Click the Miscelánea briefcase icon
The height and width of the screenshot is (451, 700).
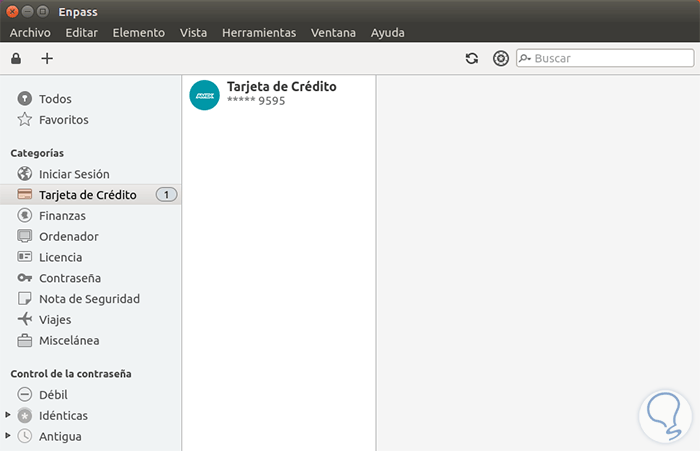coord(25,340)
